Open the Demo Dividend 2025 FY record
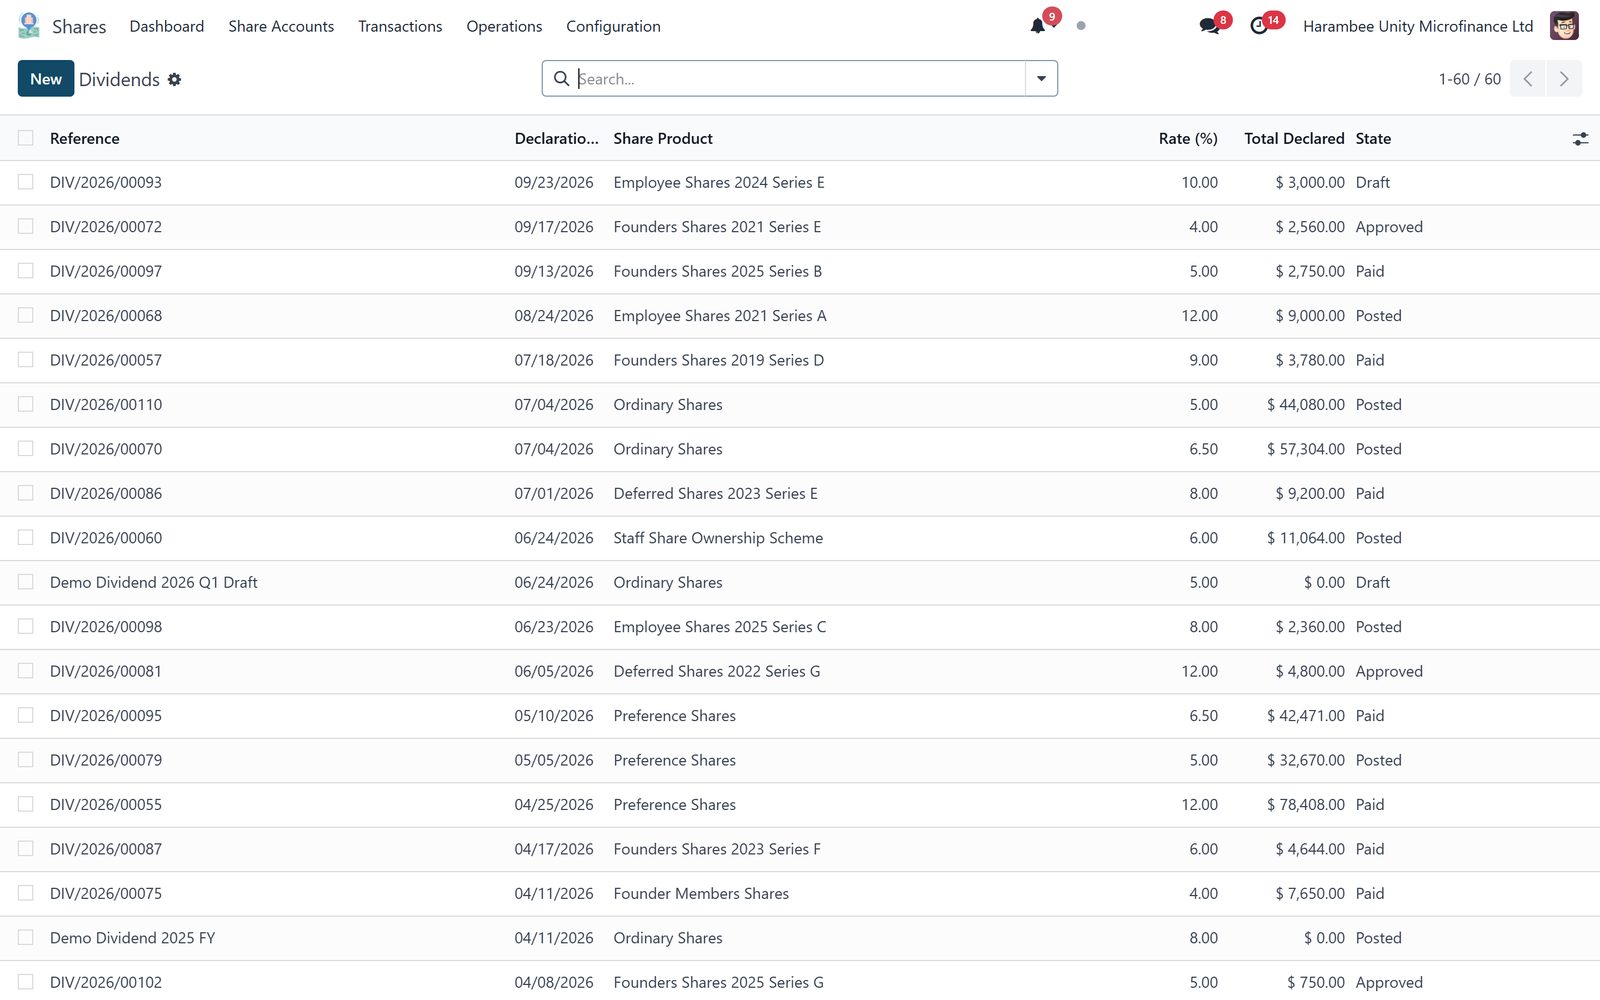The width and height of the screenshot is (1600, 1000). point(133,938)
